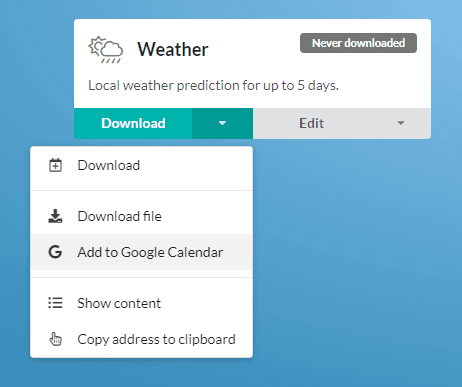The width and height of the screenshot is (462, 387).
Task: Select Add to Google Calendar
Action: (141, 252)
